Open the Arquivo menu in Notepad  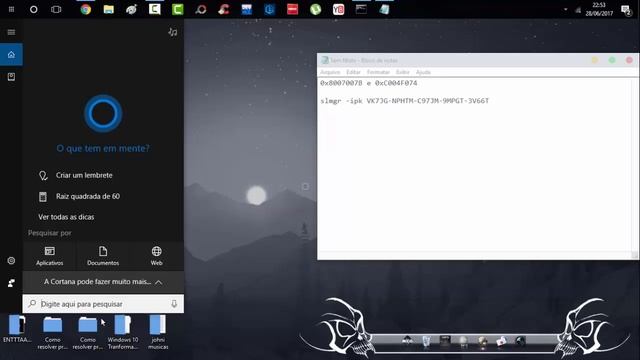pos(330,72)
